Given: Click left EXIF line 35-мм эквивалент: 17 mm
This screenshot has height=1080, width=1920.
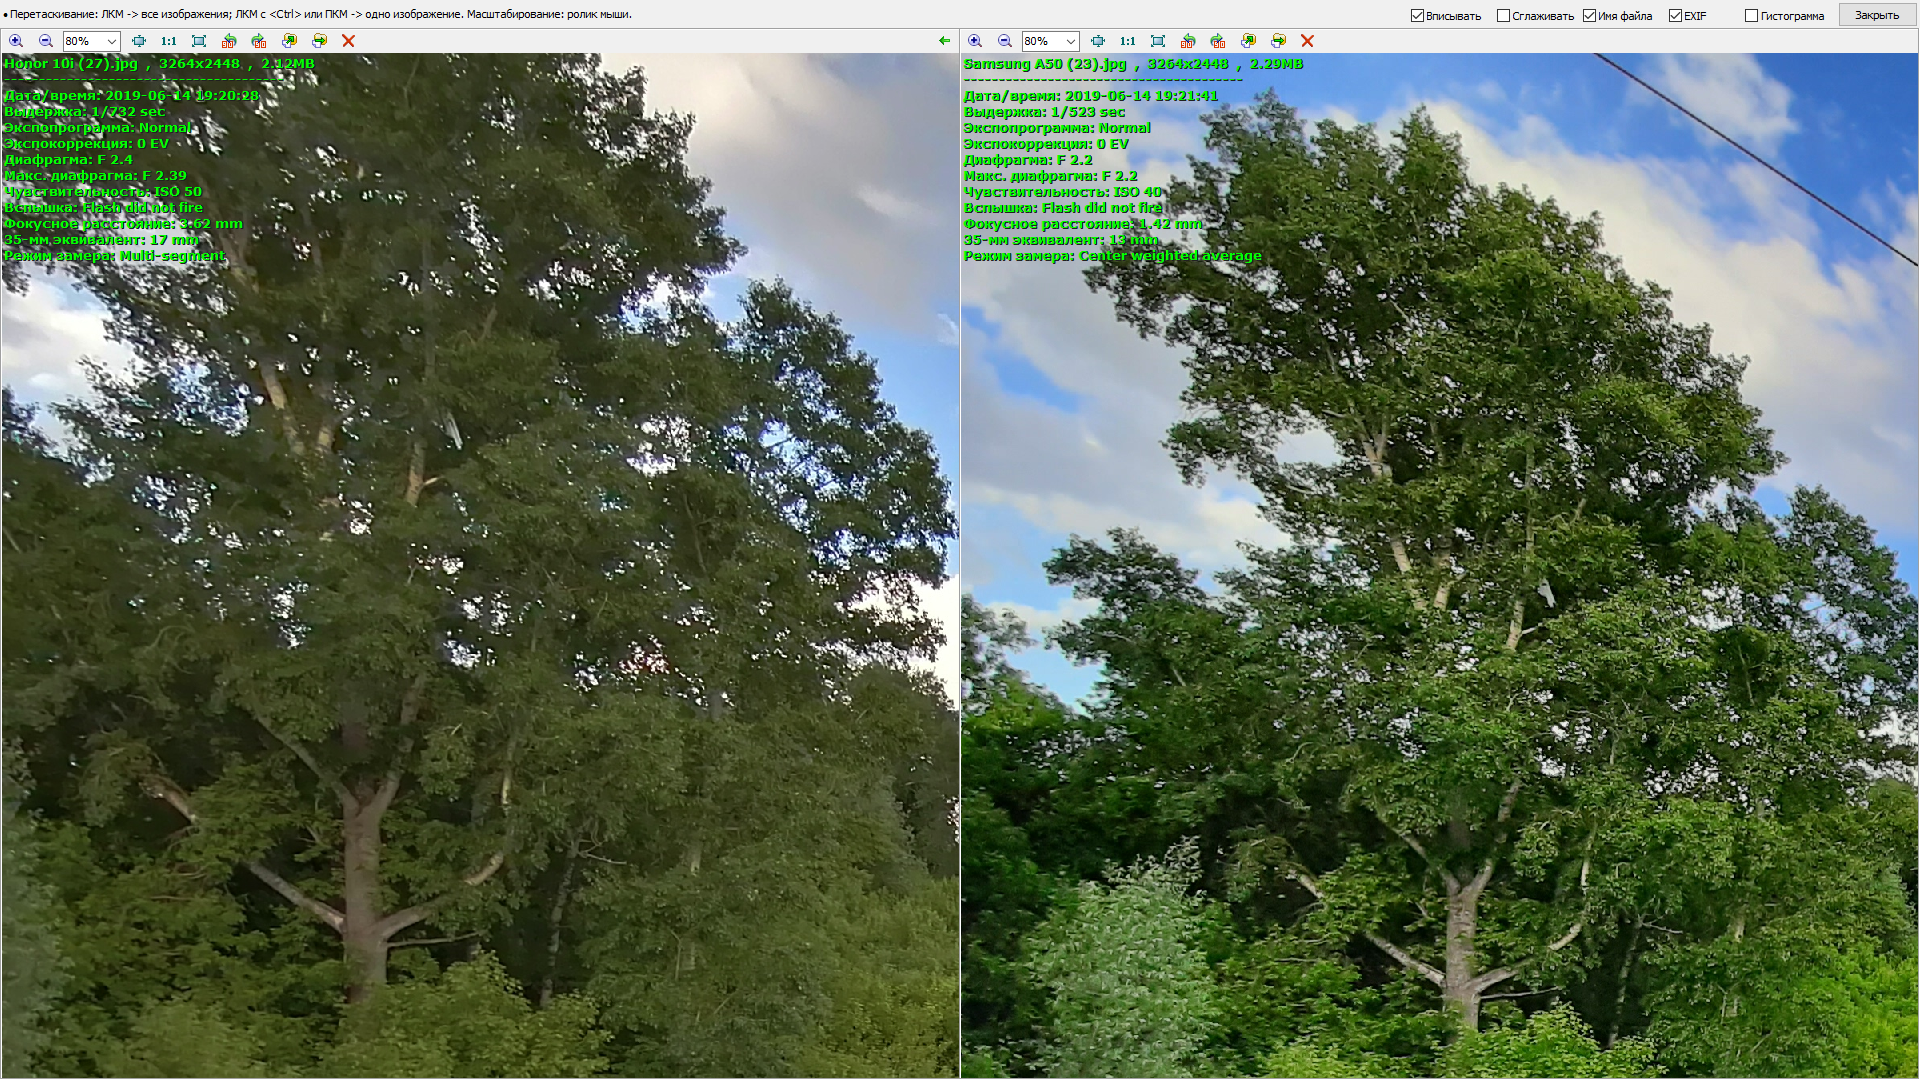Looking at the screenshot, I should pyautogui.click(x=101, y=240).
